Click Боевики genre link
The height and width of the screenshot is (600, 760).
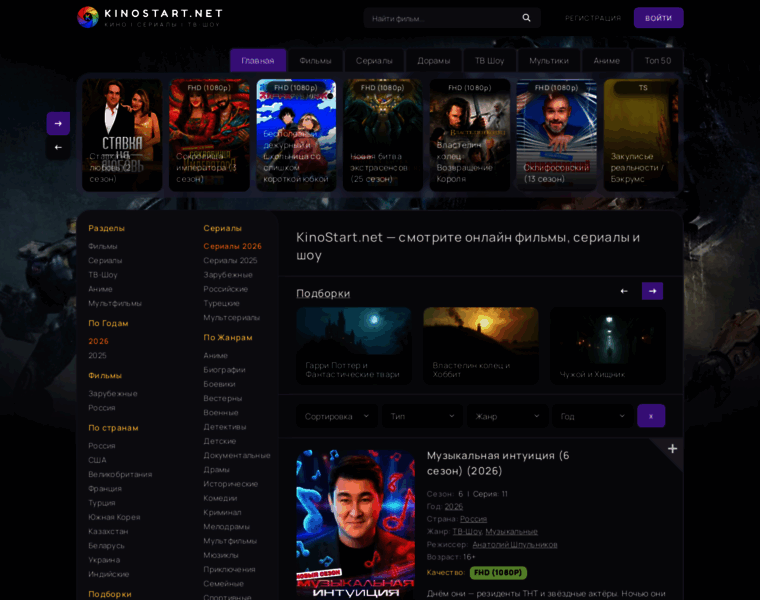(220, 384)
